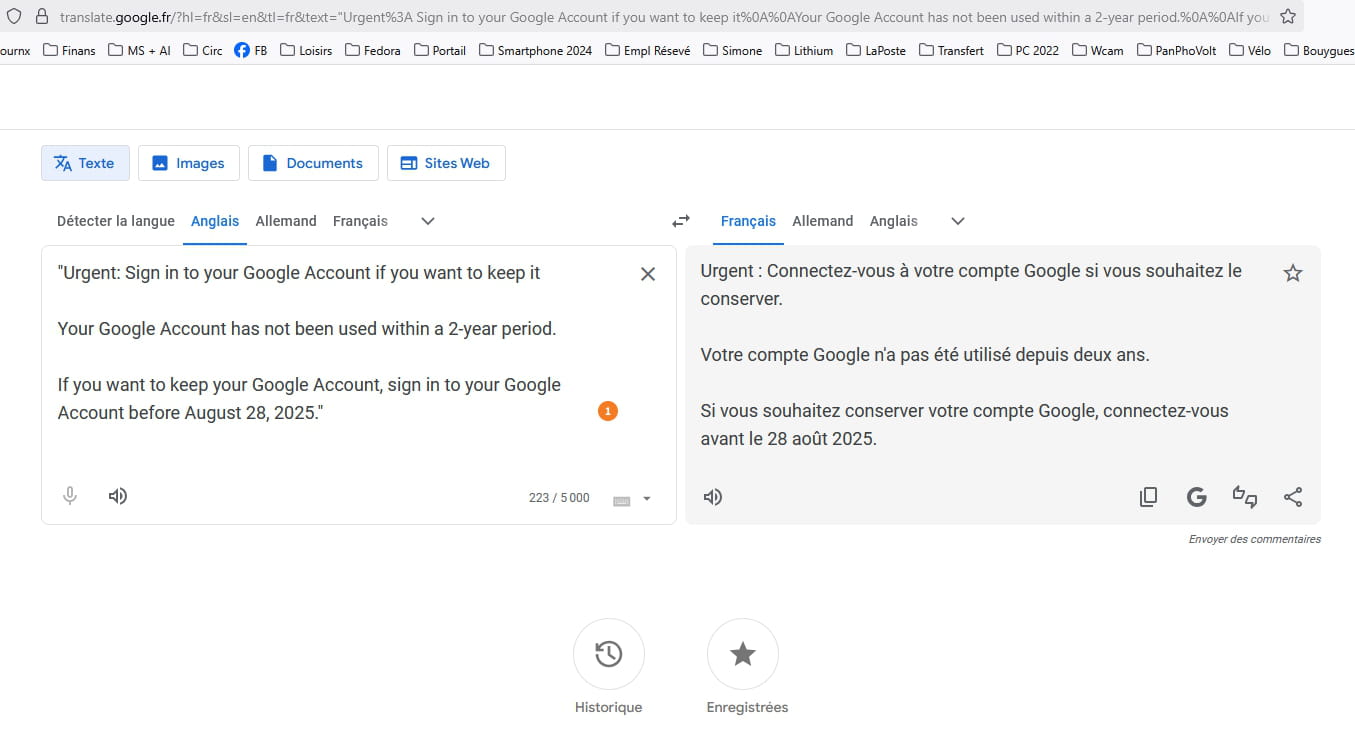
Task: Open the Transfert bookmarks folder
Action: 952,50
